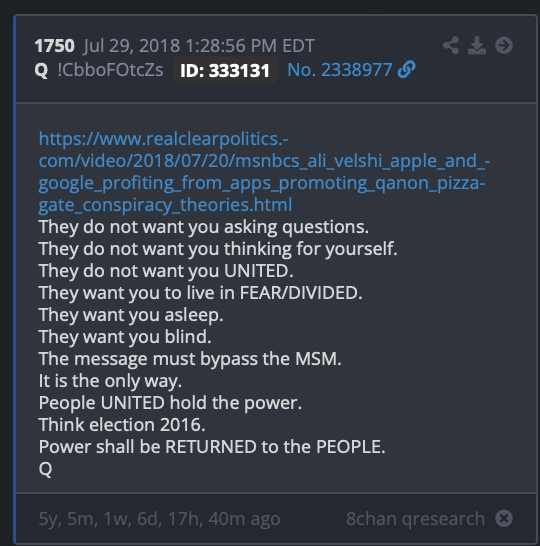Click the 'gate_conspiracy_theories.html' part of the URL
The height and width of the screenshot is (546, 540).
(x=165, y=204)
